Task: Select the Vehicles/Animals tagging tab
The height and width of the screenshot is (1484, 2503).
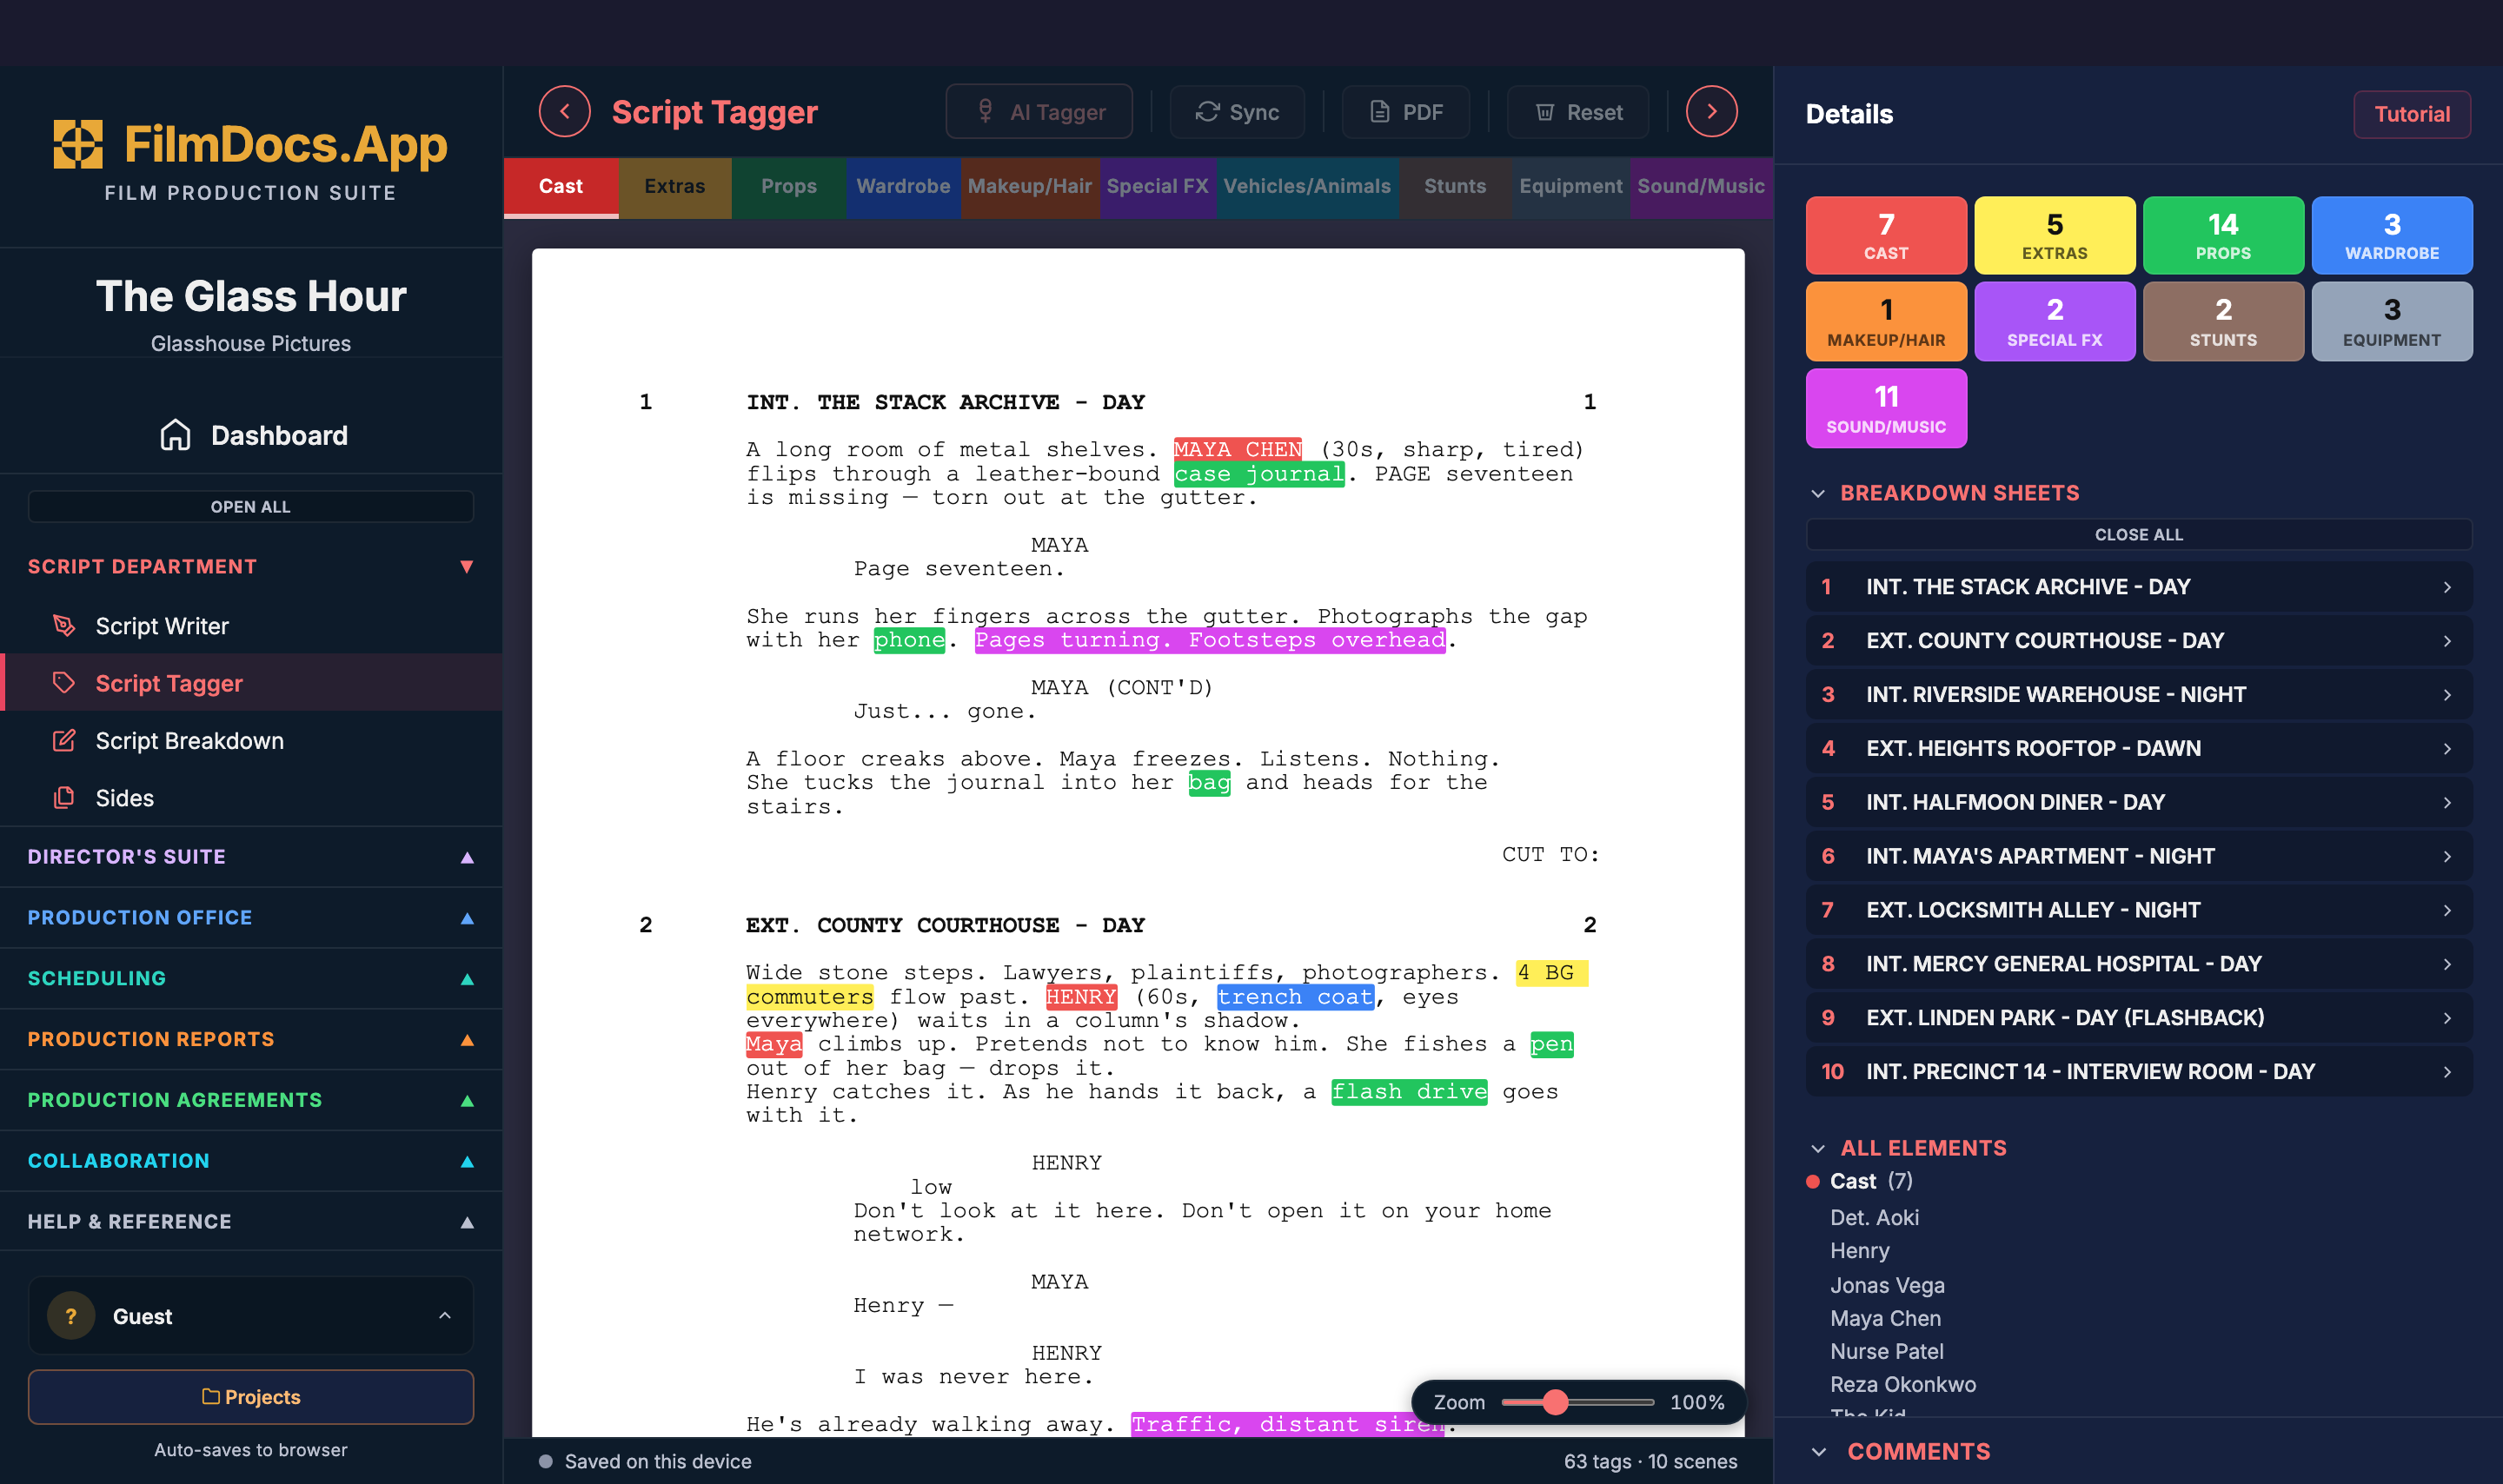Action: tap(1307, 186)
